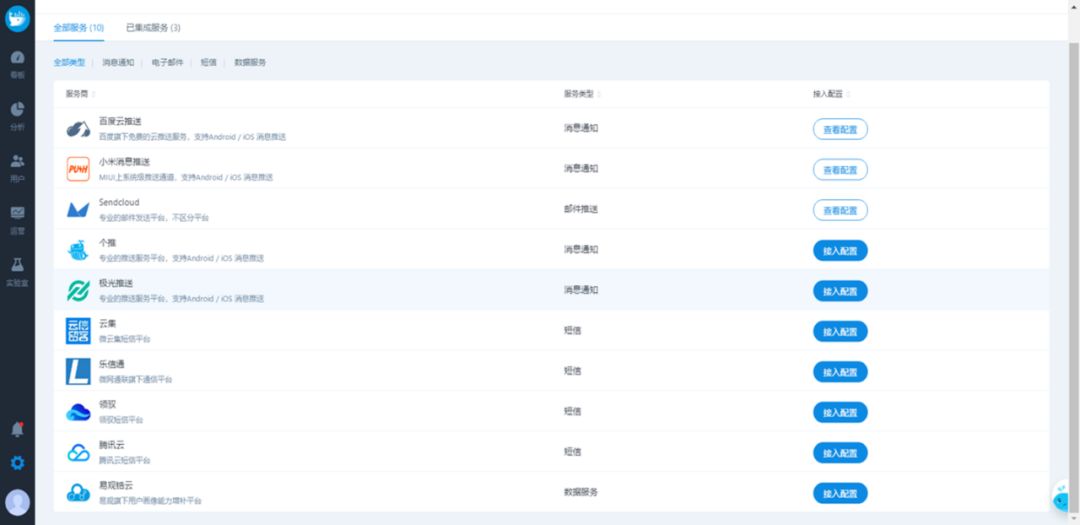1080x525 pixels.
Task: Filter by 消息通知 type
Action: [x=118, y=62]
